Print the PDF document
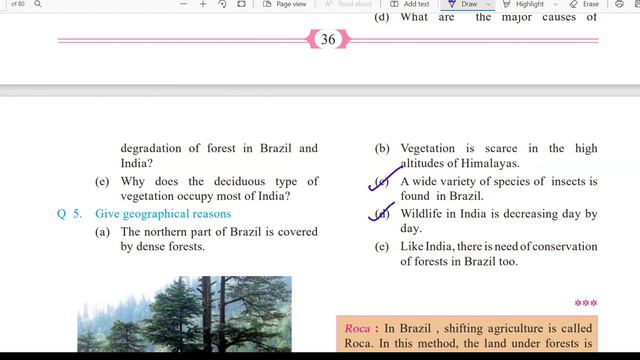This screenshot has height=360, width=640. (619, 4)
